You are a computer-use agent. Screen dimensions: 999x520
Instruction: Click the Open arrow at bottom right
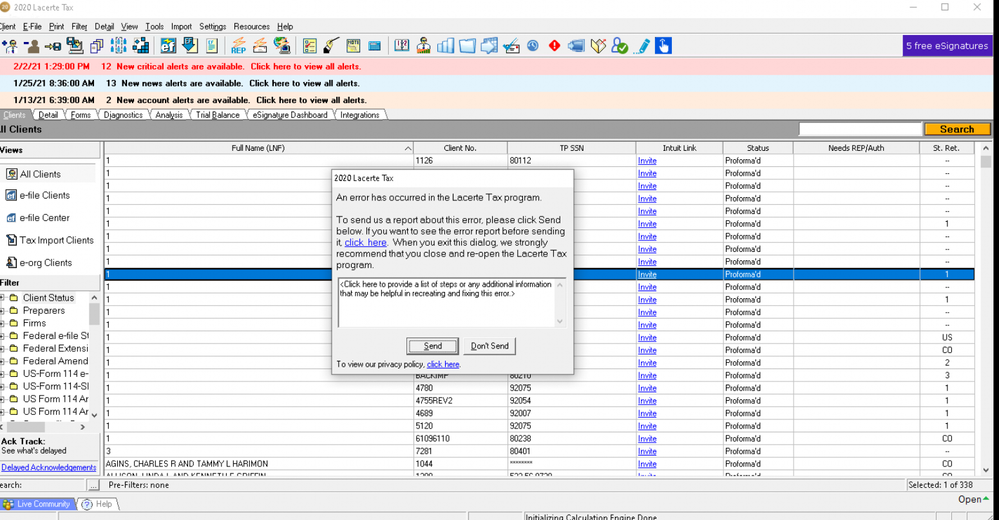coord(986,499)
